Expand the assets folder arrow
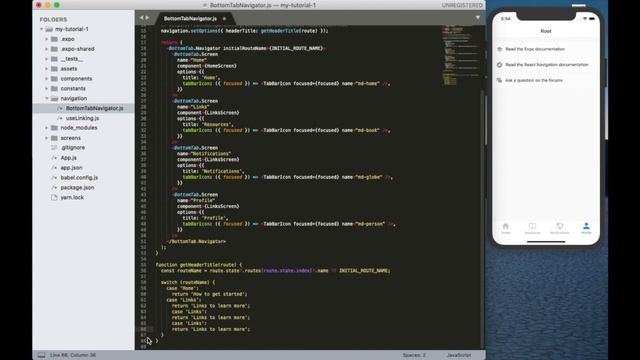Viewport: 640px width, 360px height. 47,69
